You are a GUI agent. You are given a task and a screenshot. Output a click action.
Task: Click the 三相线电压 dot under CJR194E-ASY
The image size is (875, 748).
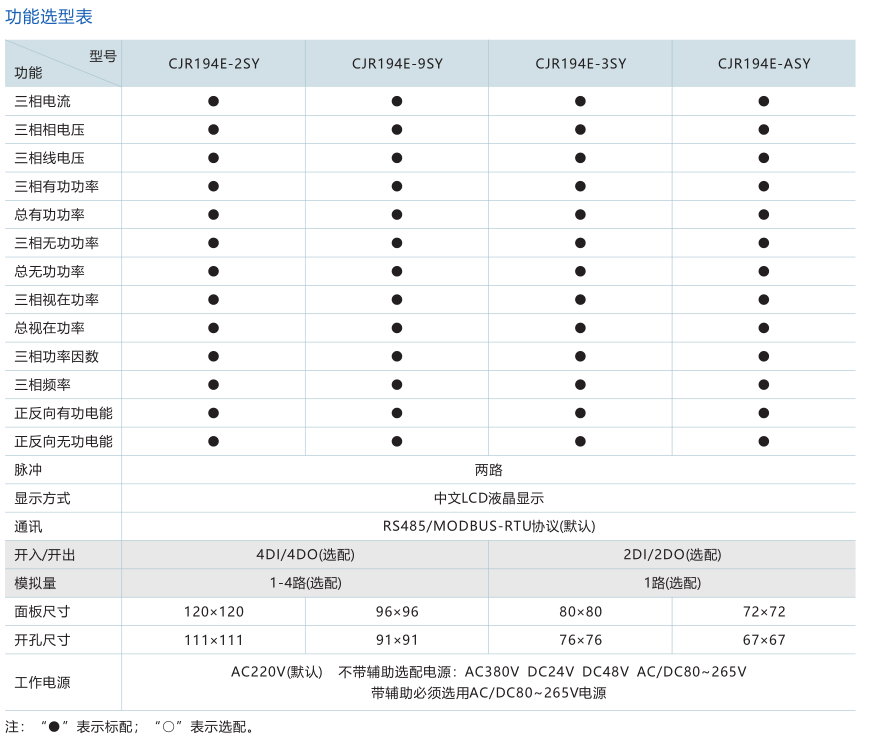(764, 158)
